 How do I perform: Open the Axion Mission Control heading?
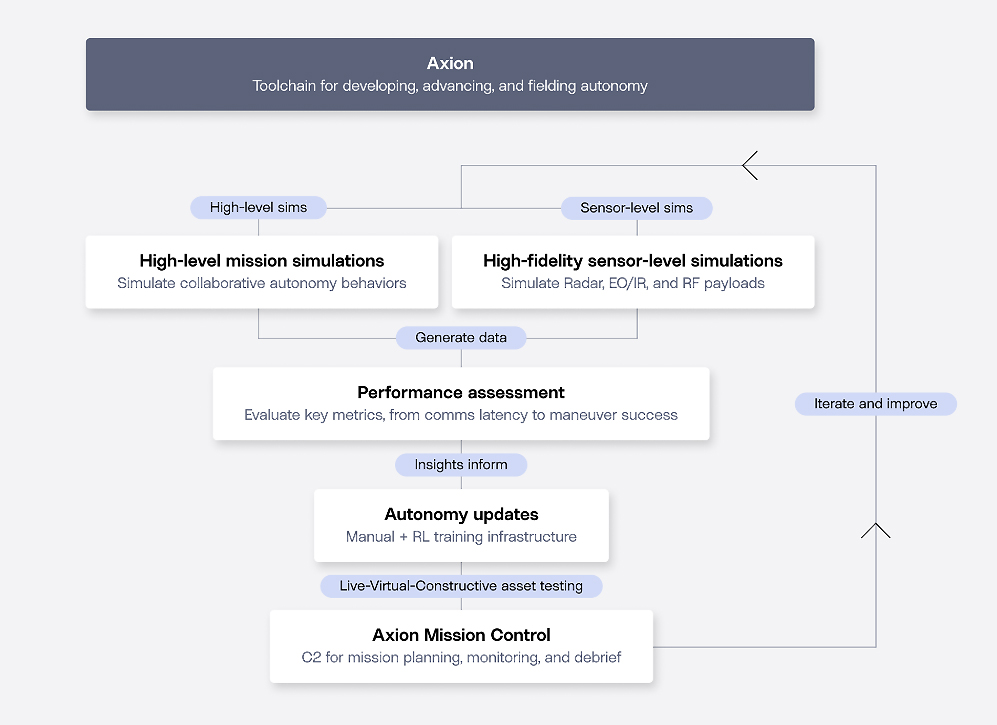coord(461,635)
